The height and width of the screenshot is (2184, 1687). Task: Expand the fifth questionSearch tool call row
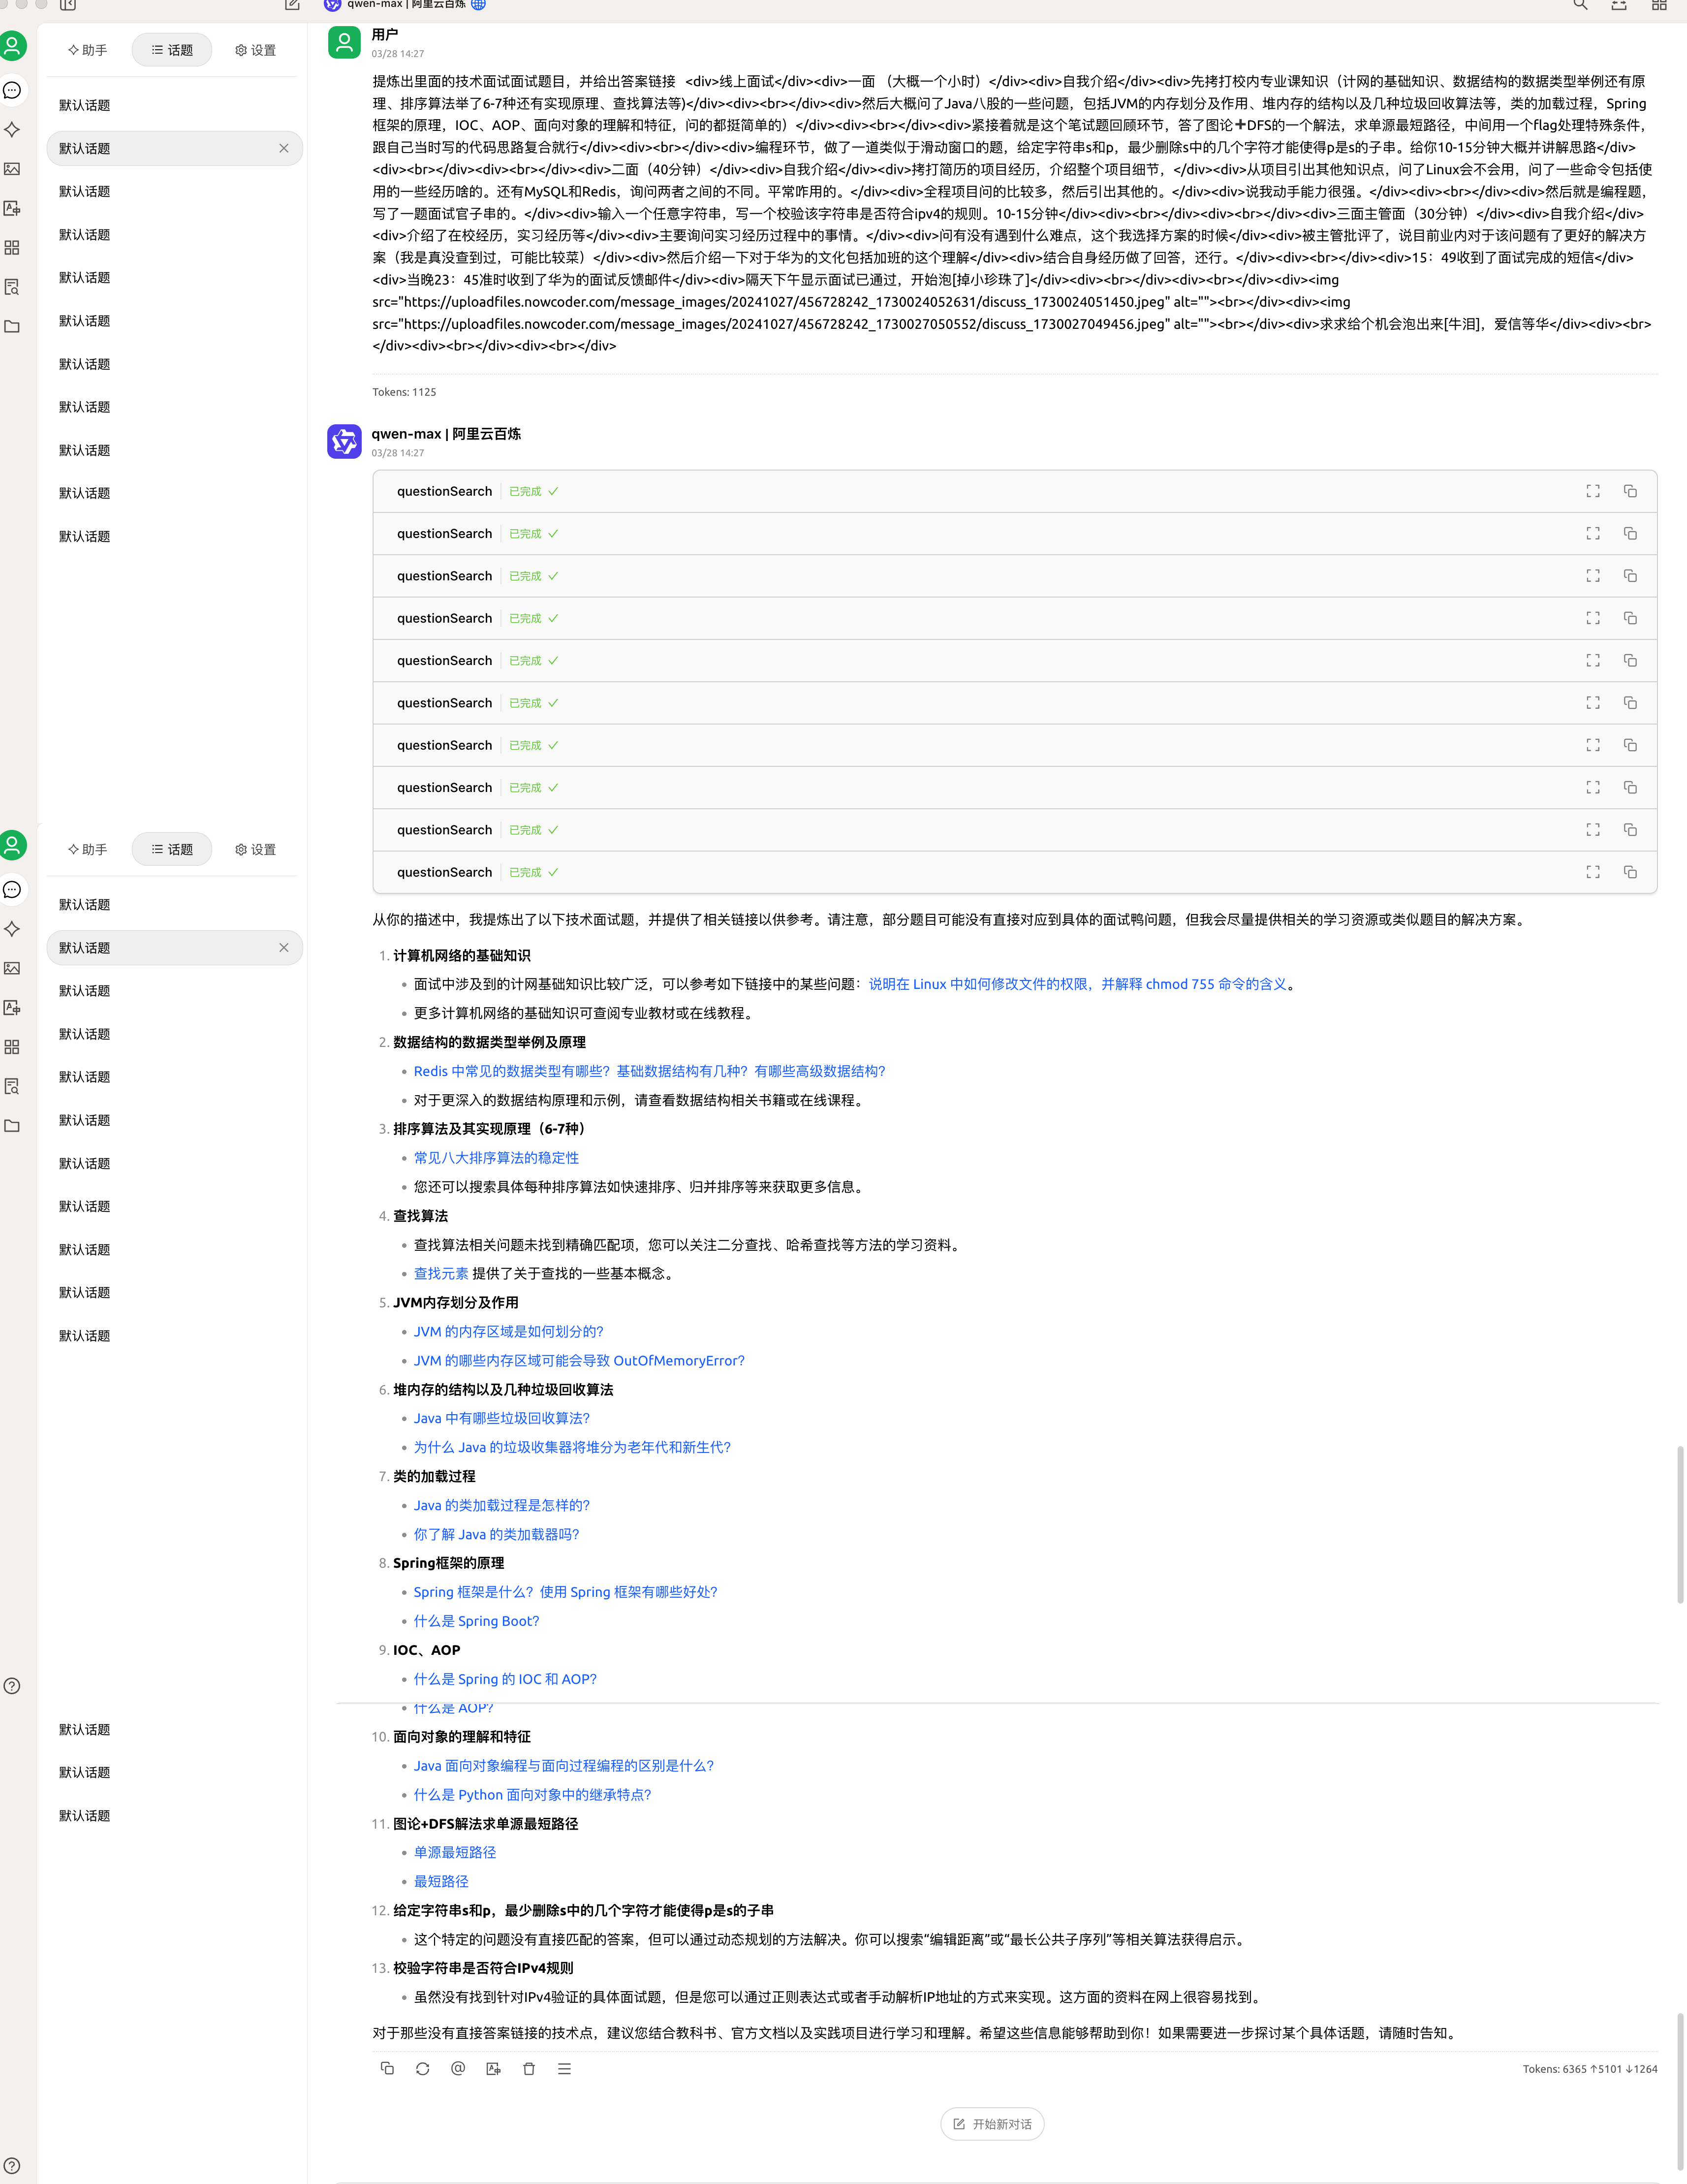[445, 661]
